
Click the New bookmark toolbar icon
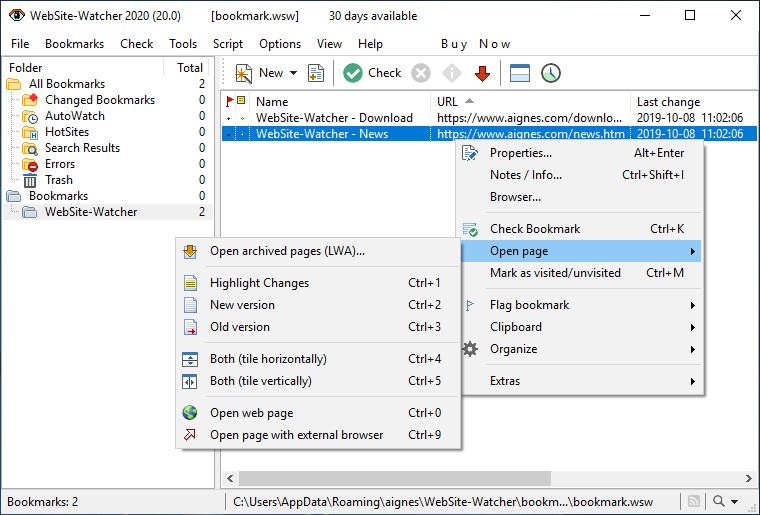[244, 73]
